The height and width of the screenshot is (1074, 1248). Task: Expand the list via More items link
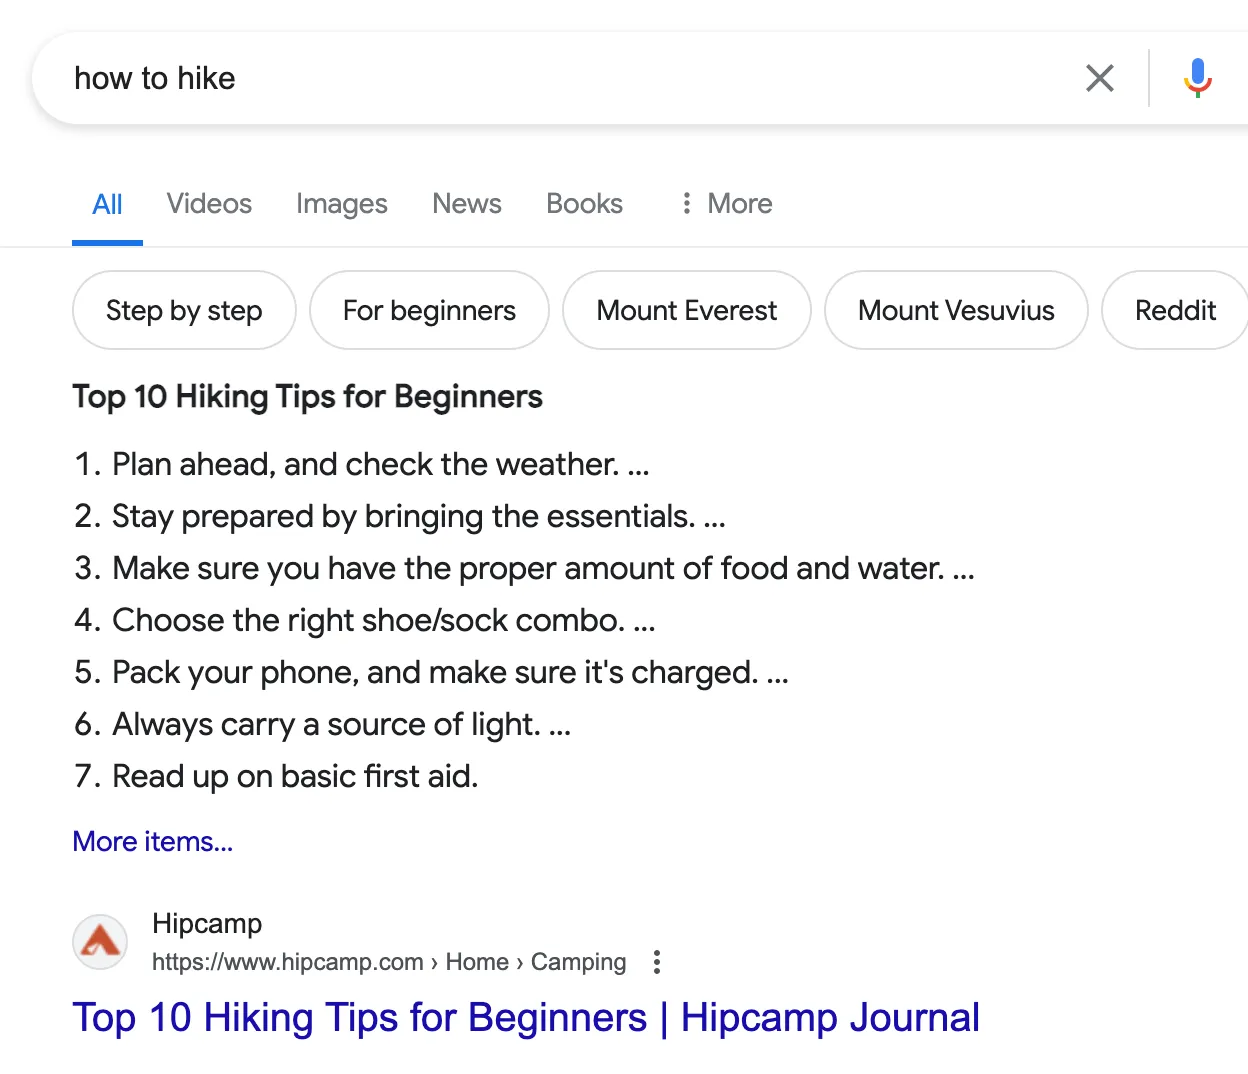(x=152, y=842)
